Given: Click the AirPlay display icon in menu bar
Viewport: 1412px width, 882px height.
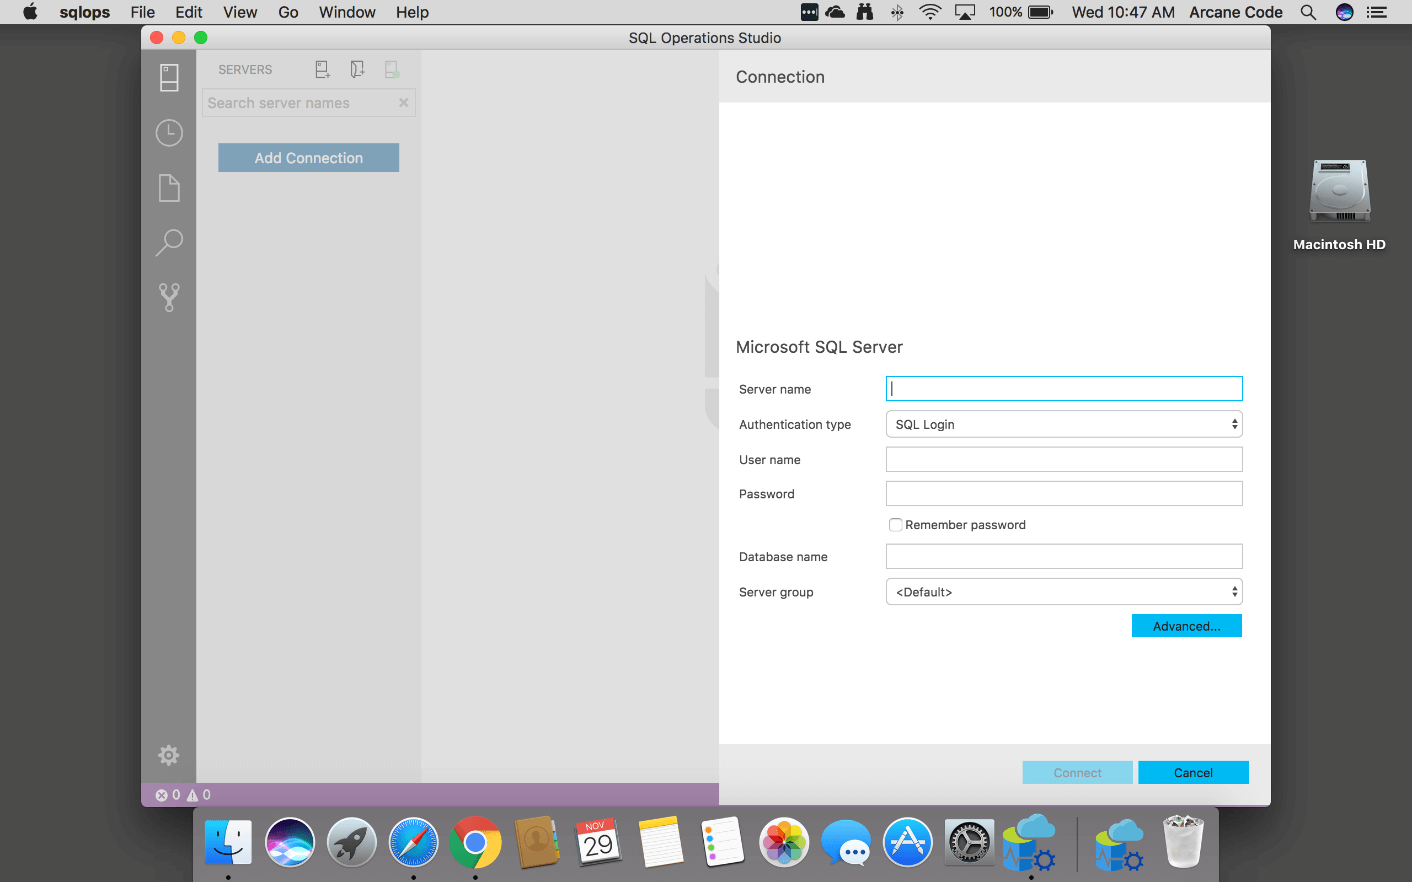Looking at the screenshot, I should [x=965, y=12].
